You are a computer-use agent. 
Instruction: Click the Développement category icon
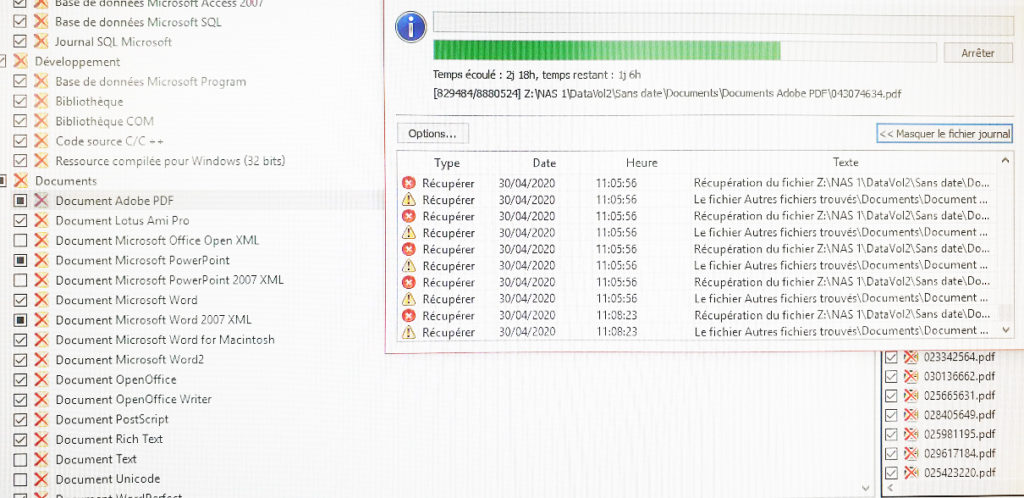pyautogui.click(x=21, y=61)
